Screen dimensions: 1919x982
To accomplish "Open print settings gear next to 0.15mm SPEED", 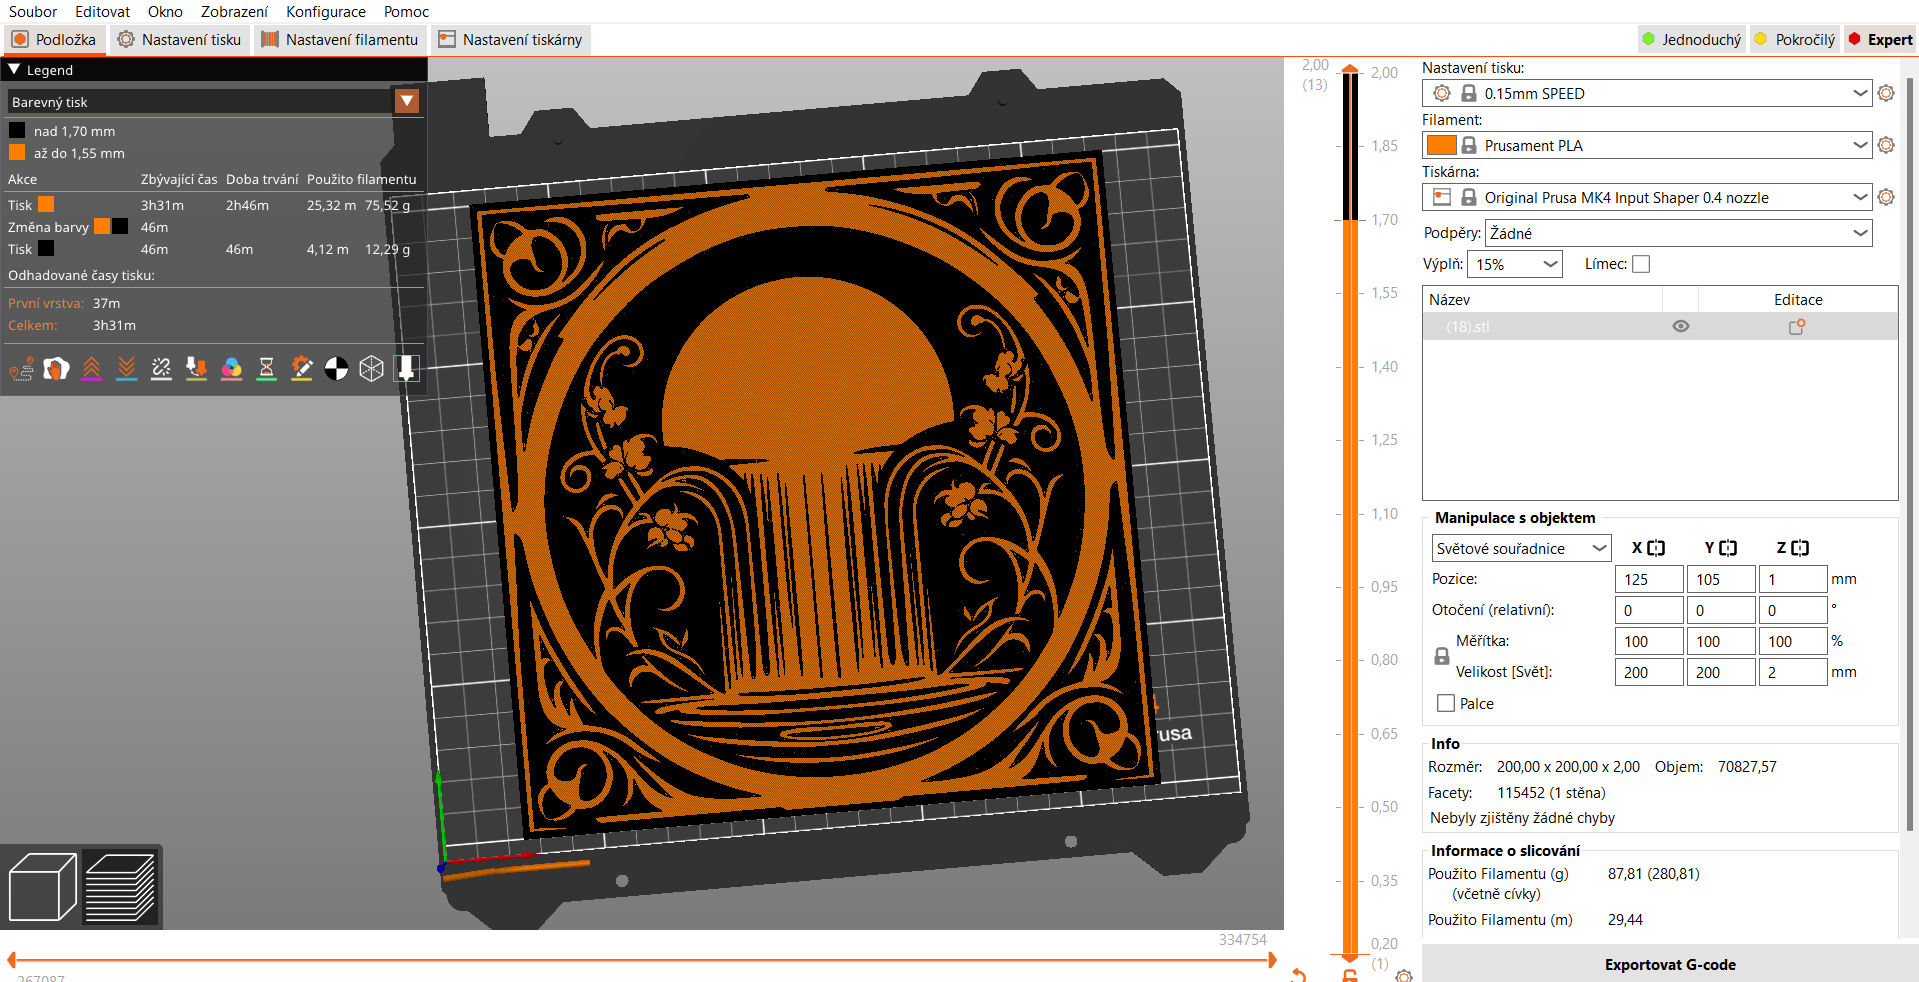I will (x=1886, y=93).
